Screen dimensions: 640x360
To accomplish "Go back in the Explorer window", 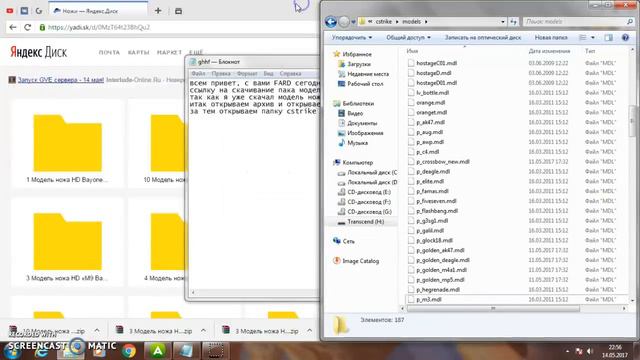I will (x=331, y=22).
